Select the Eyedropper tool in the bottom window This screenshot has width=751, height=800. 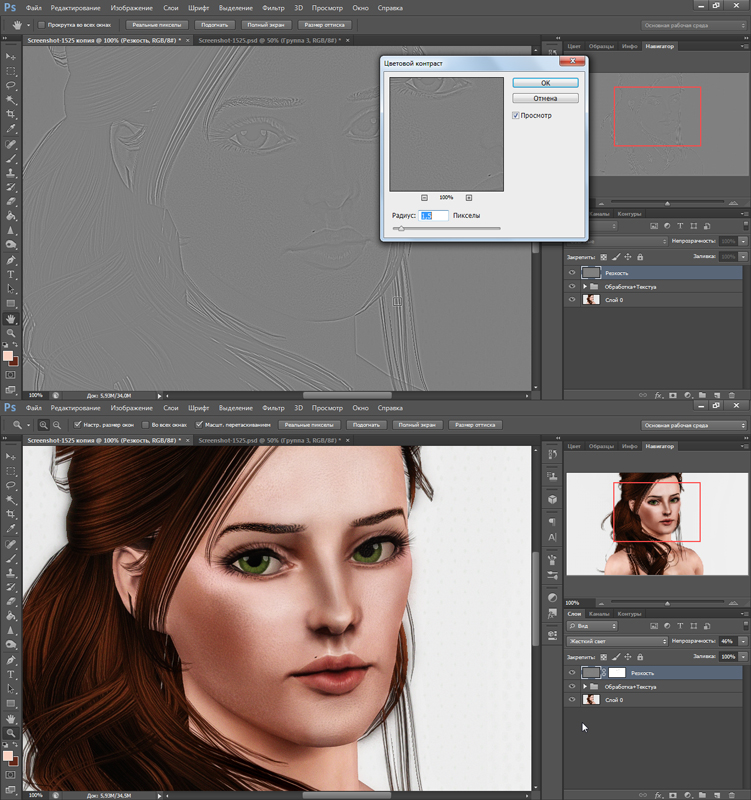pos(11,529)
